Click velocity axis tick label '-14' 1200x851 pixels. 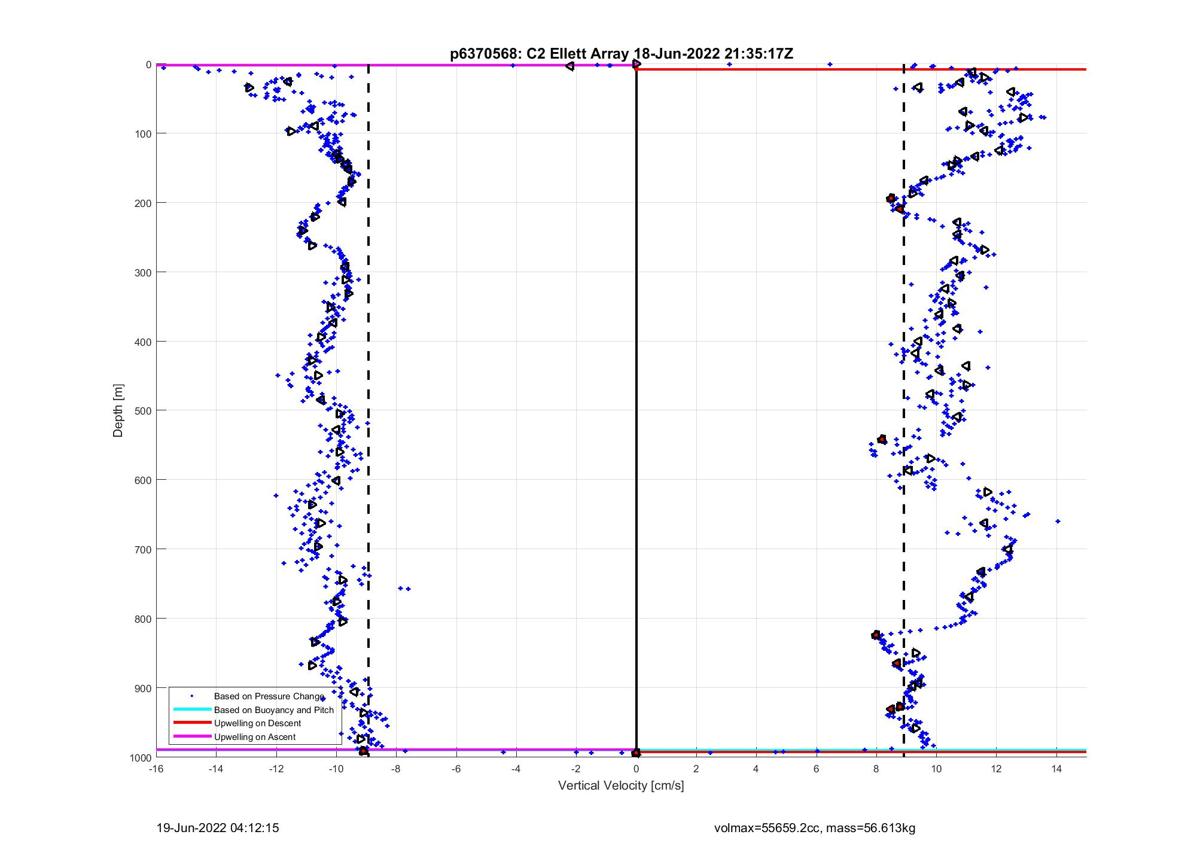[216, 769]
